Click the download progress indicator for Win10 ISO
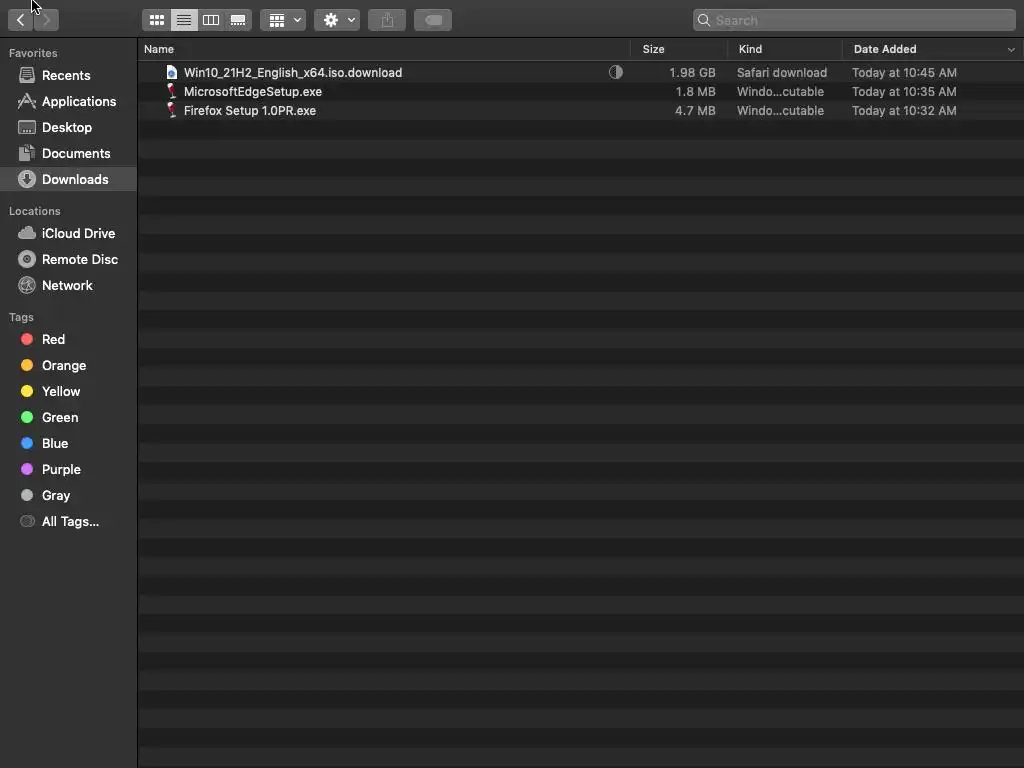The width and height of the screenshot is (1024, 768). [616, 72]
